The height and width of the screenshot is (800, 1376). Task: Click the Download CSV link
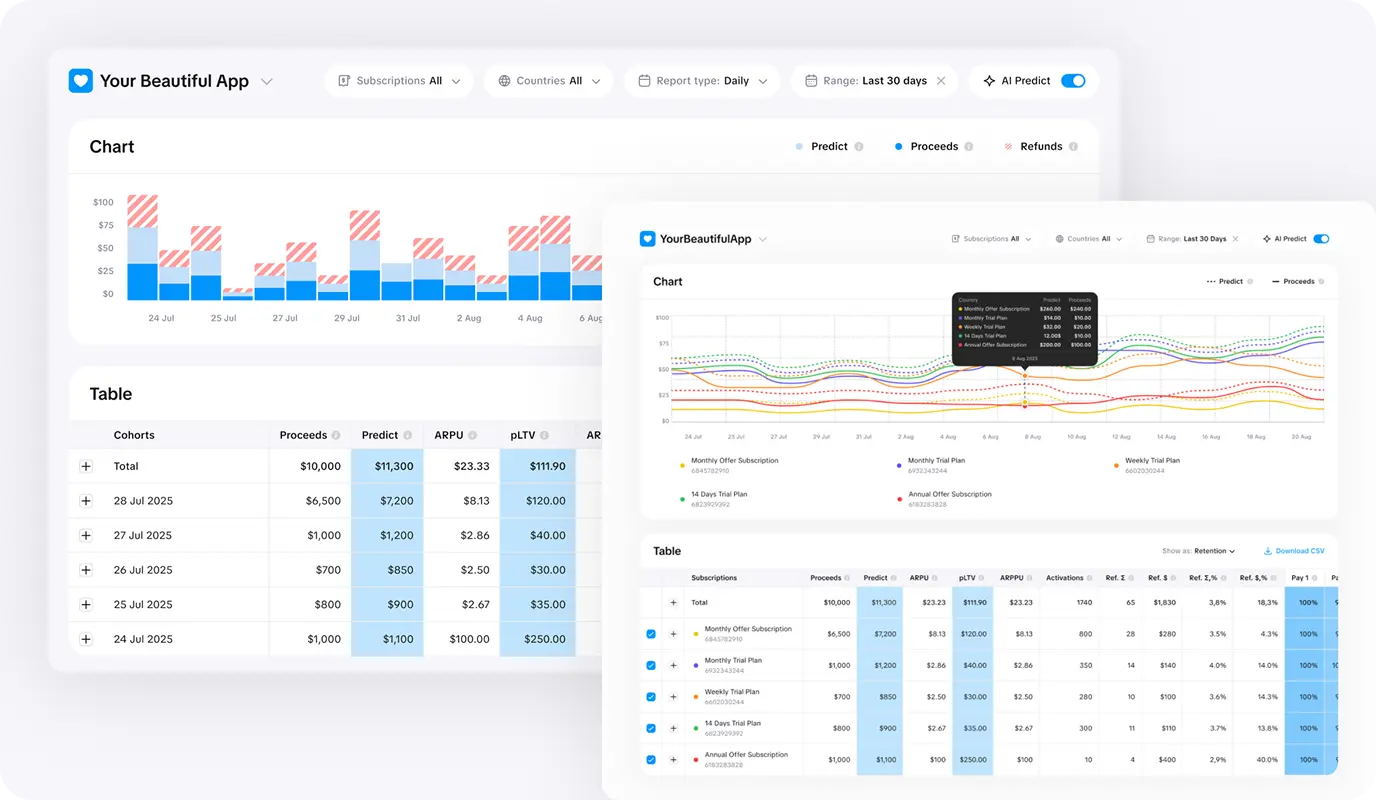[1300, 550]
